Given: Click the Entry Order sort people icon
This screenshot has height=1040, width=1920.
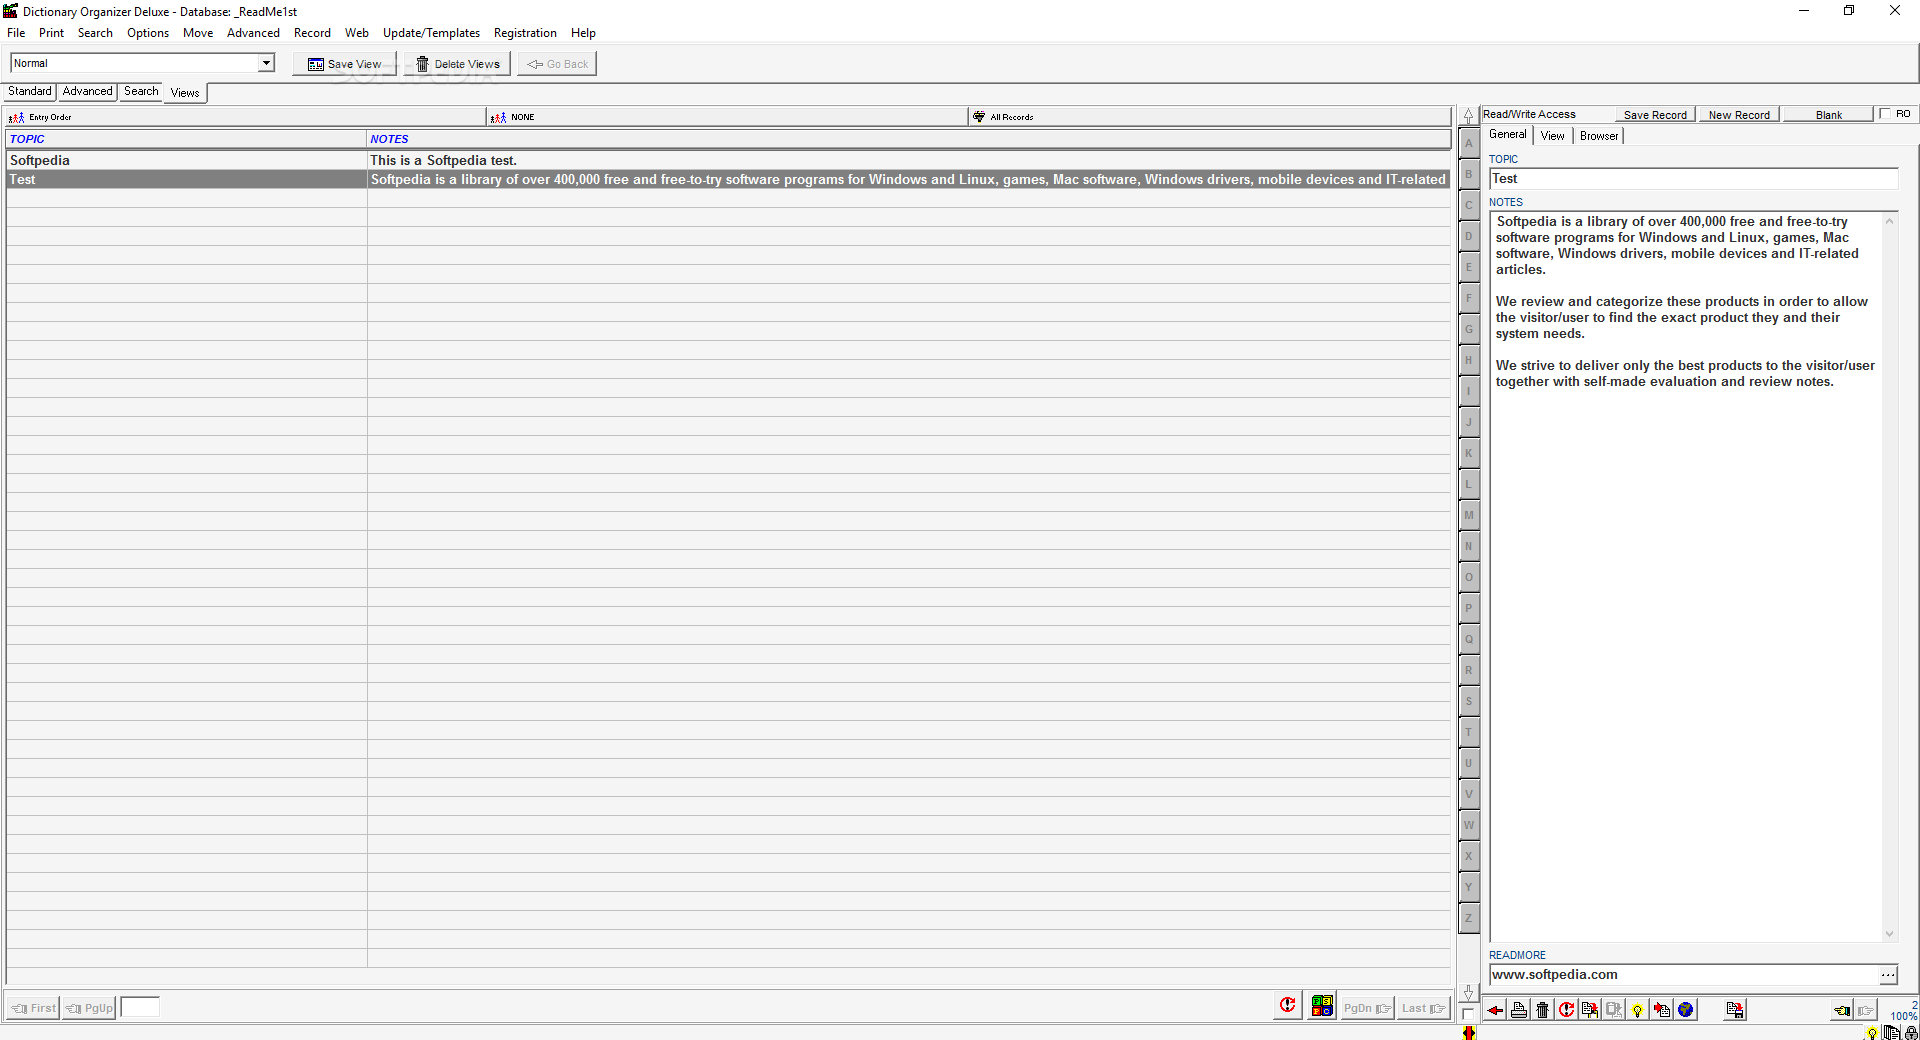Looking at the screenshot, I should (16, 117).
